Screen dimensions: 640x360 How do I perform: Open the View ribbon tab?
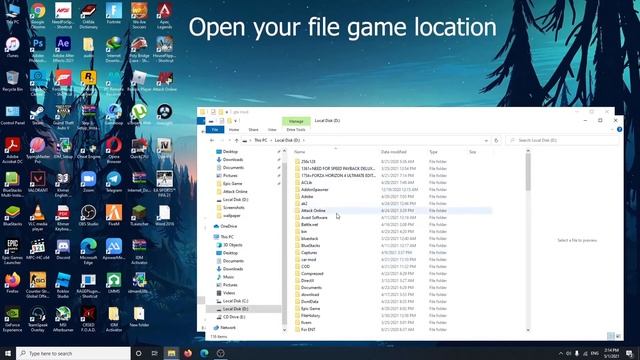tap(272, 130)
